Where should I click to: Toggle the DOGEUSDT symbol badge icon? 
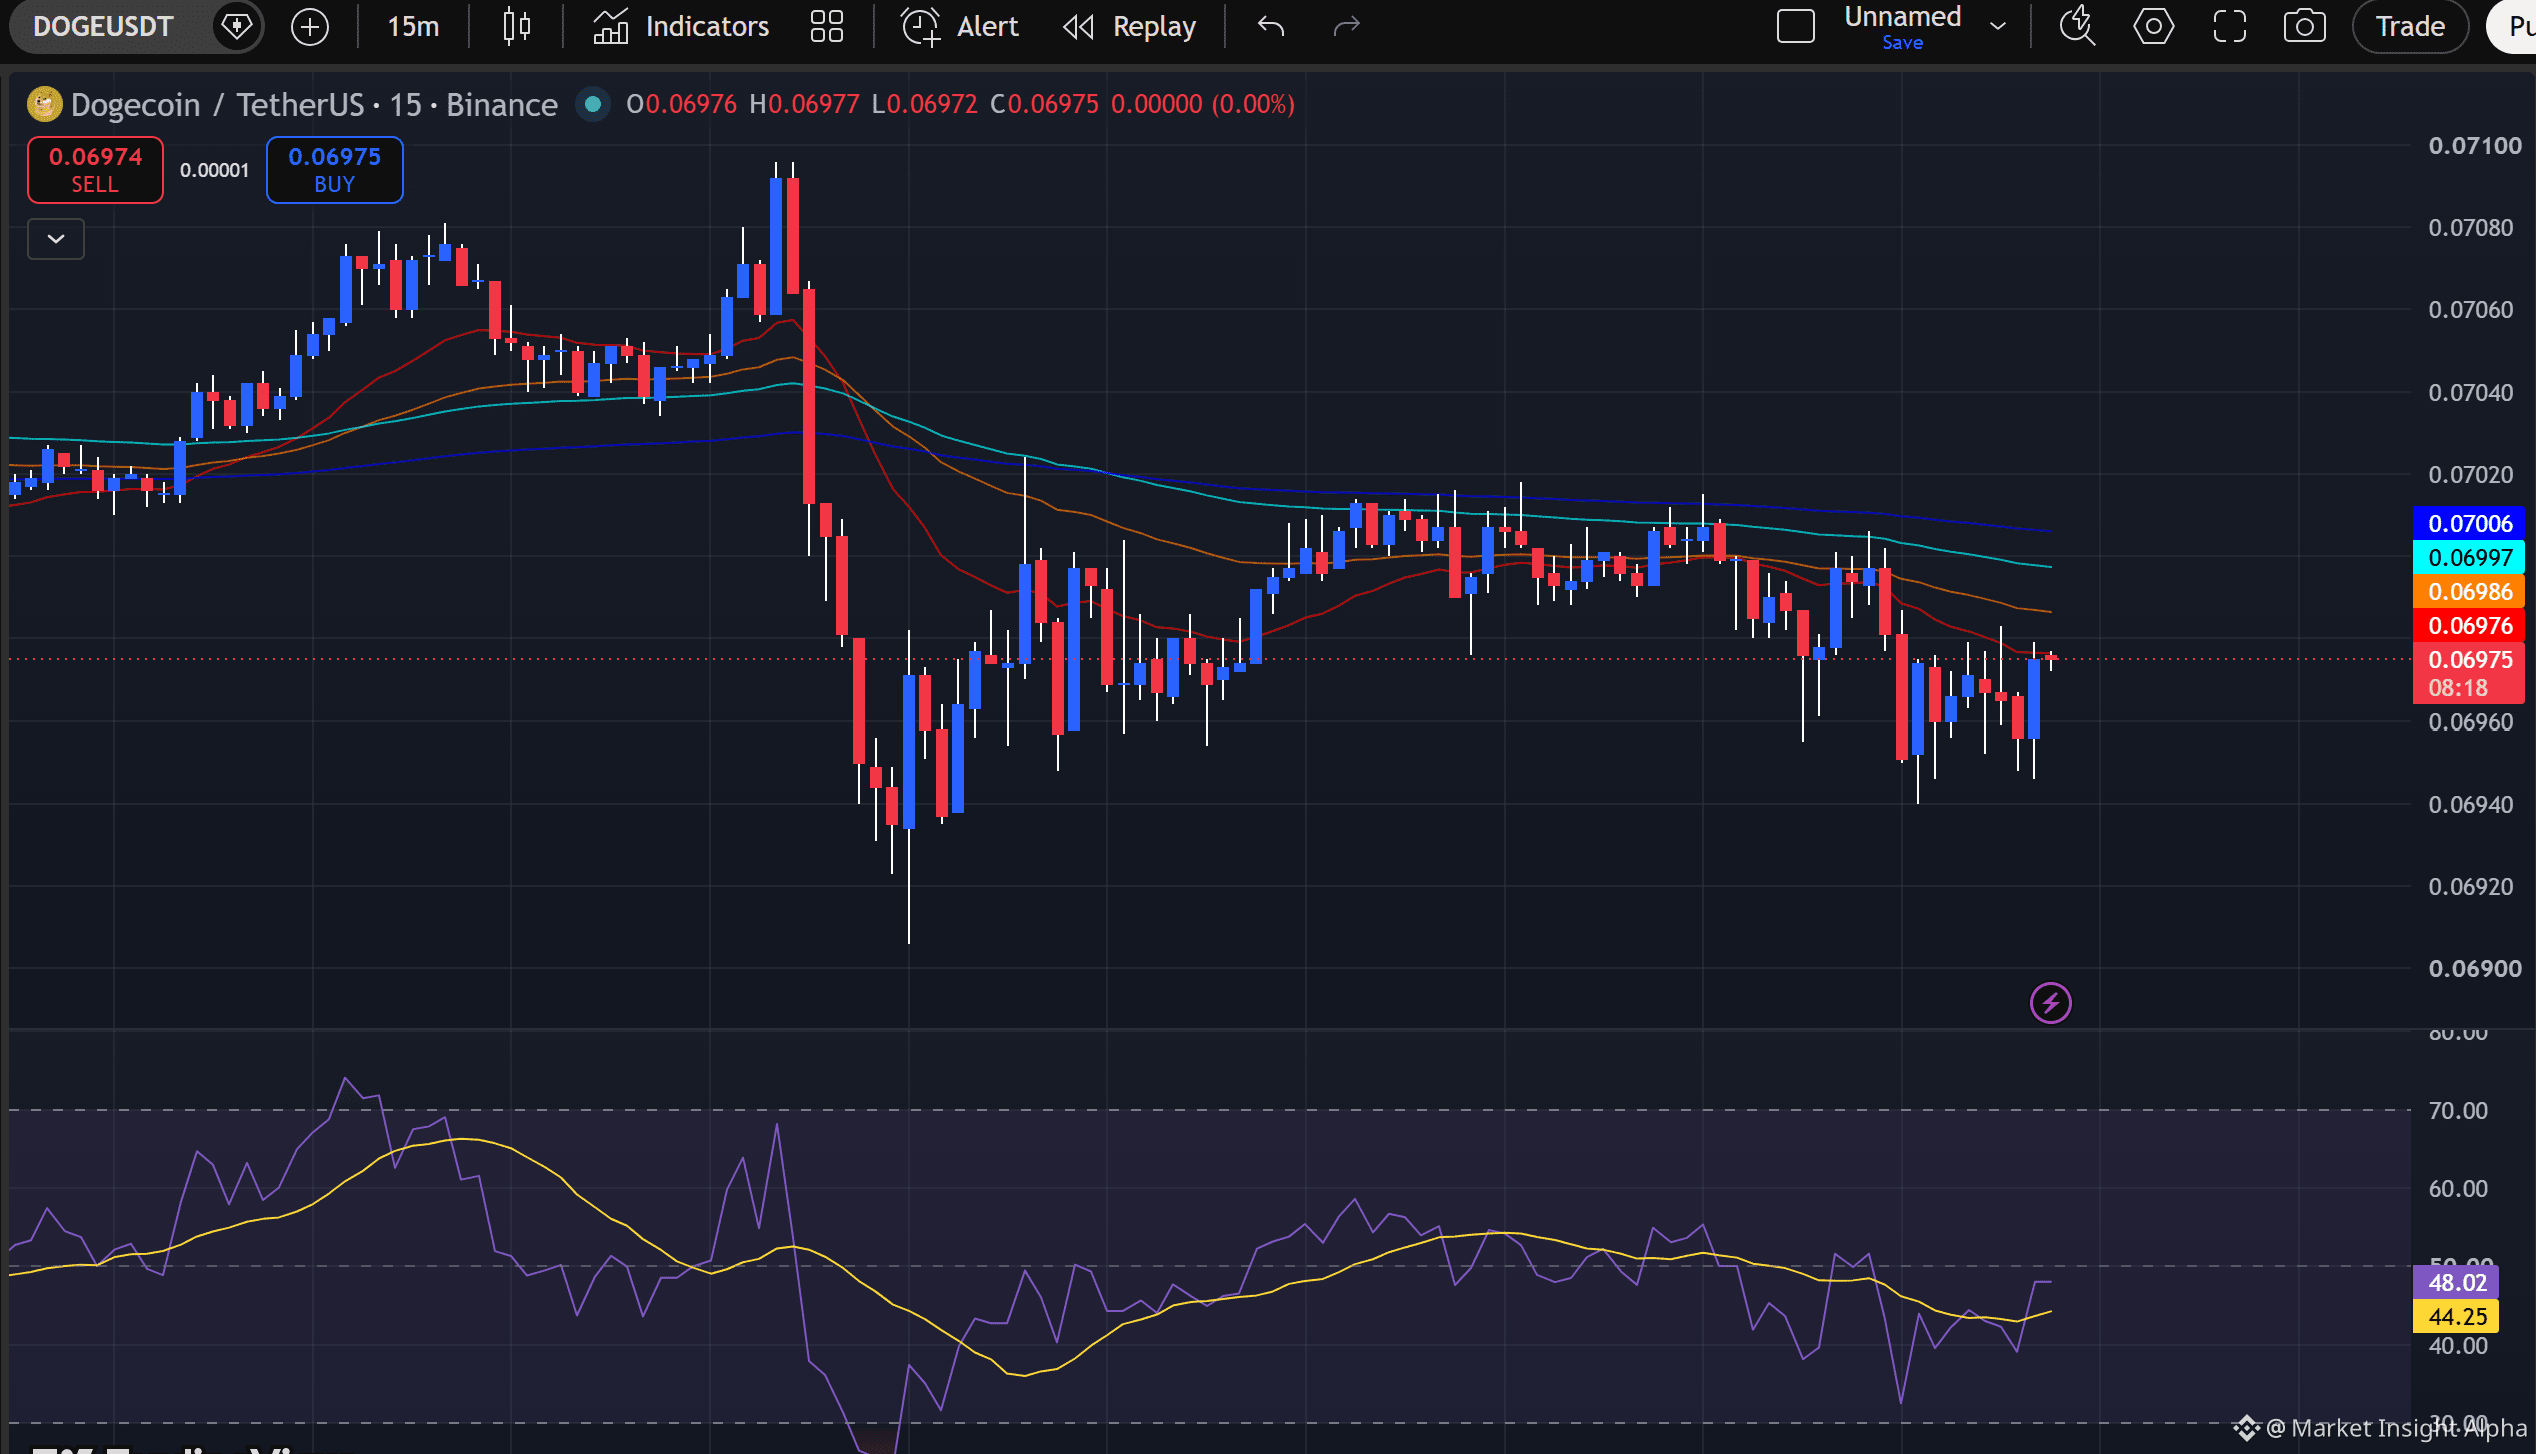[236, 27]
